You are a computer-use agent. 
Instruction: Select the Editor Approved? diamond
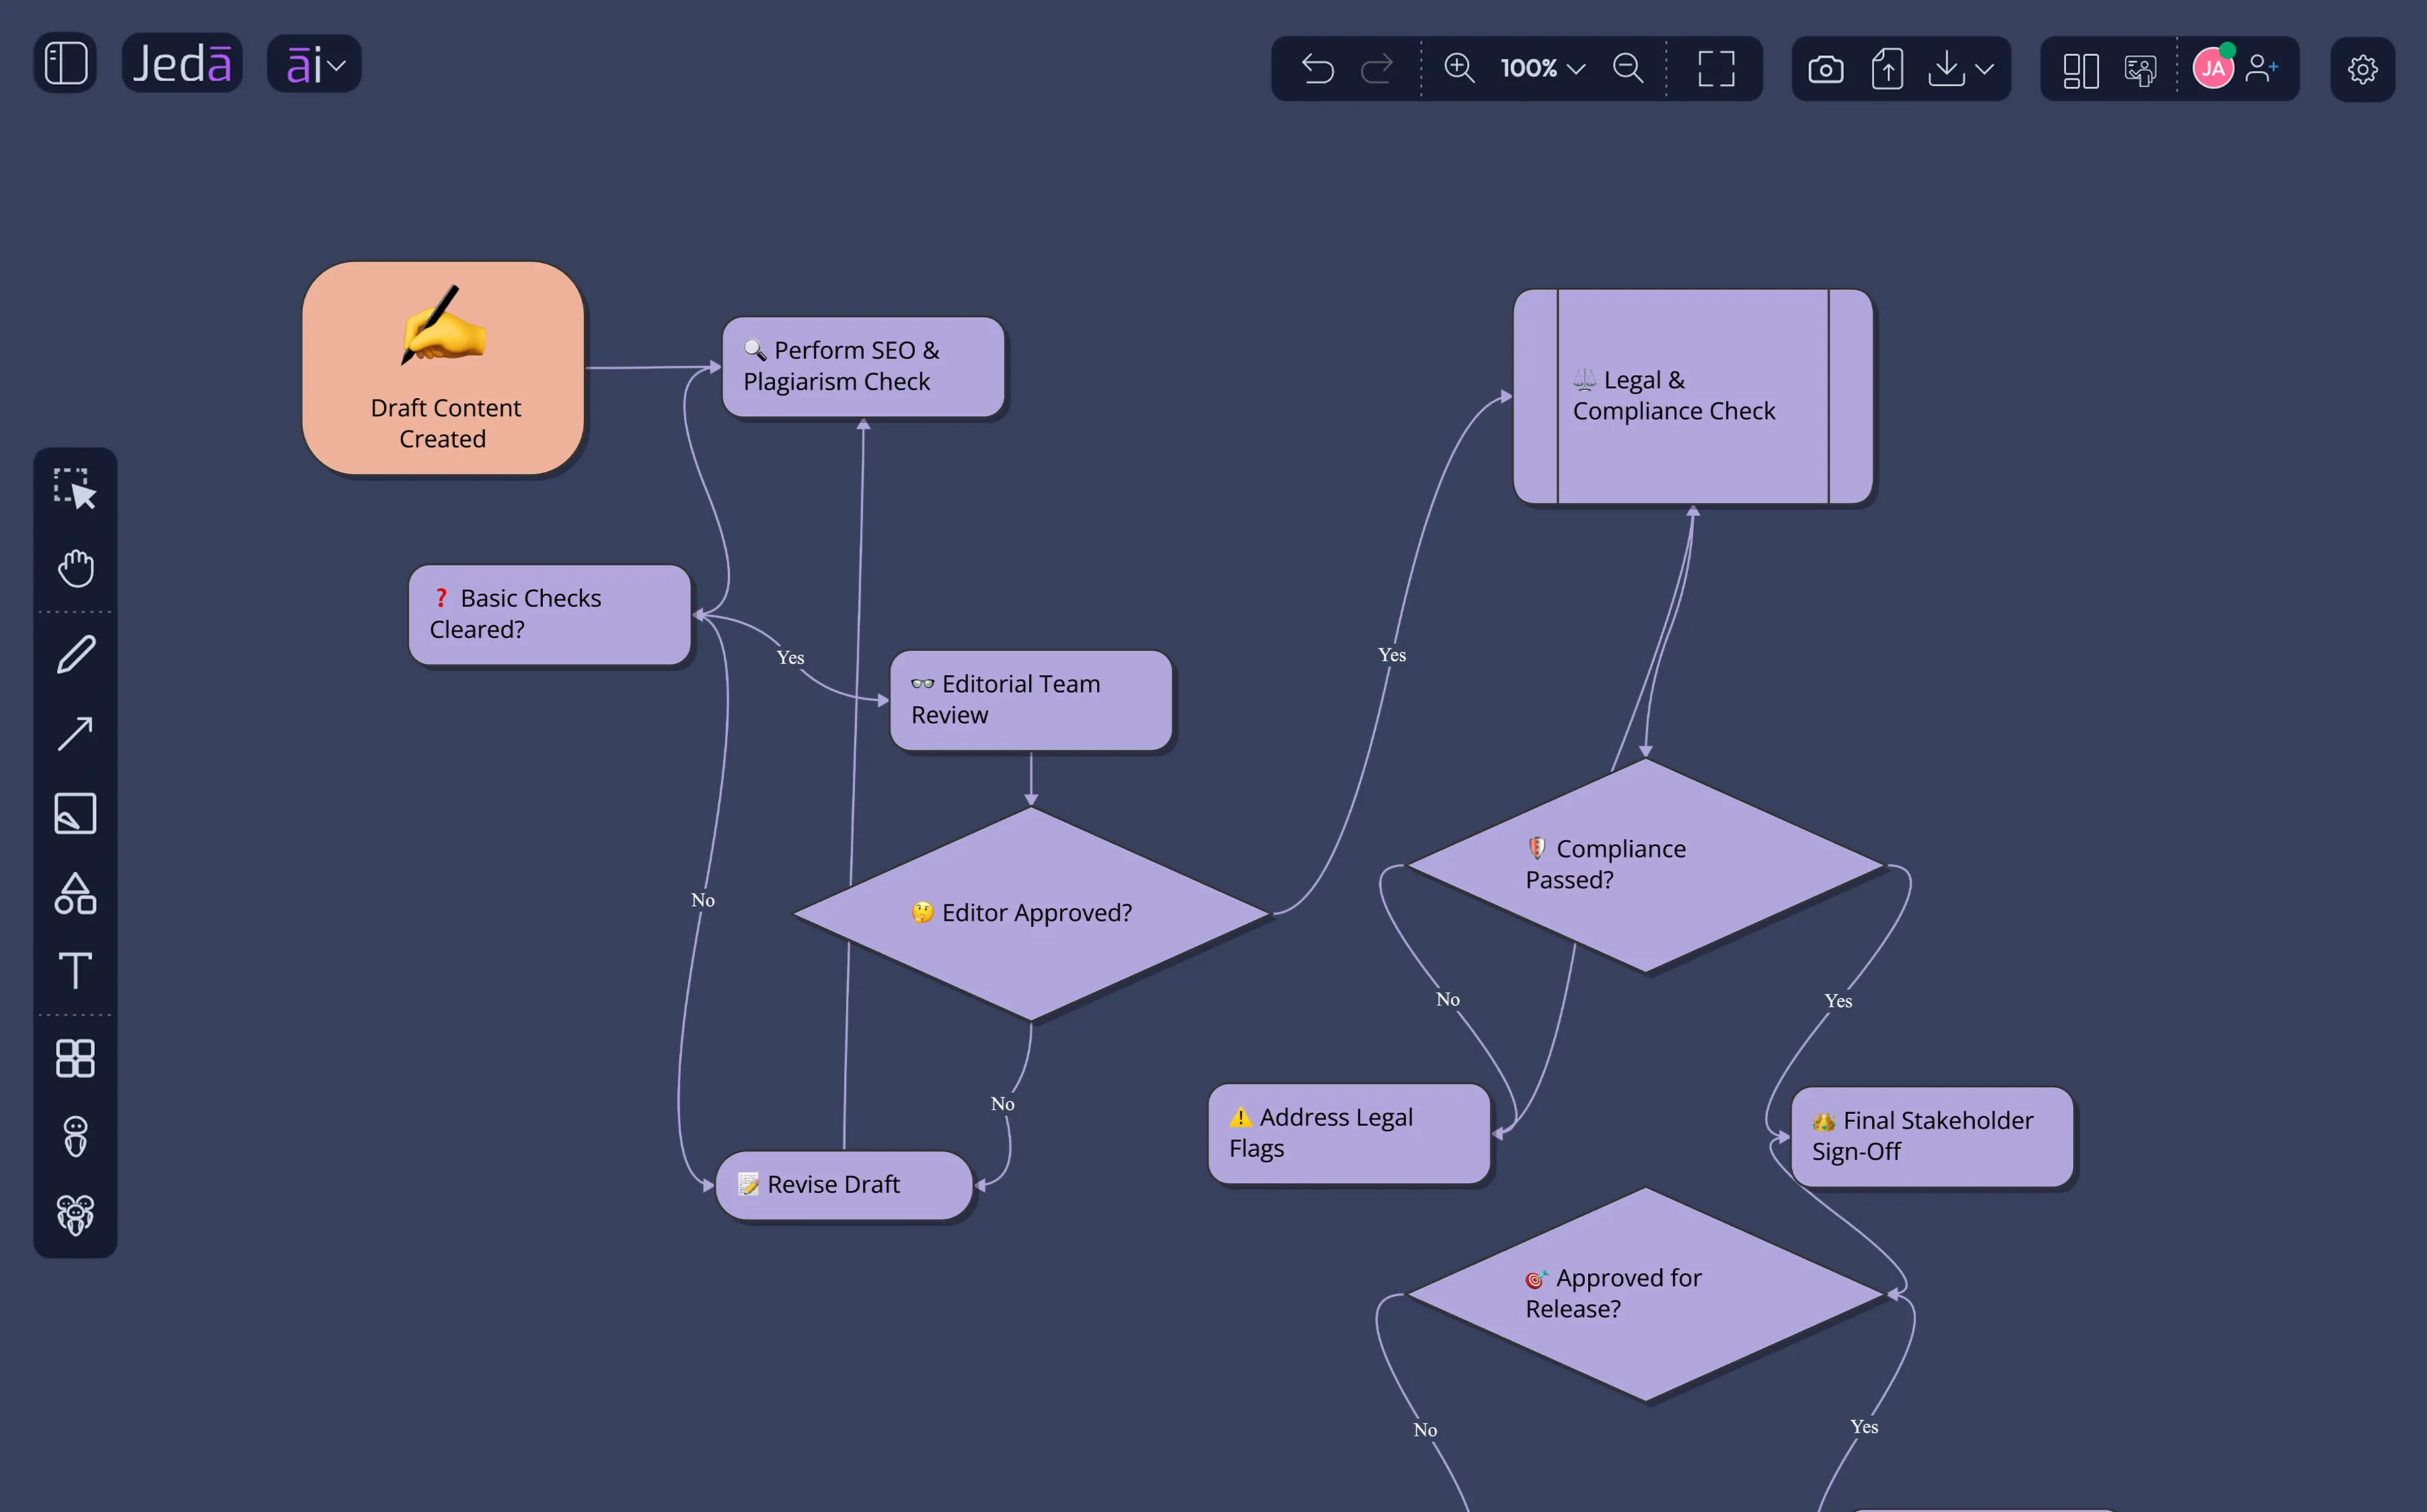point(1031,914)
